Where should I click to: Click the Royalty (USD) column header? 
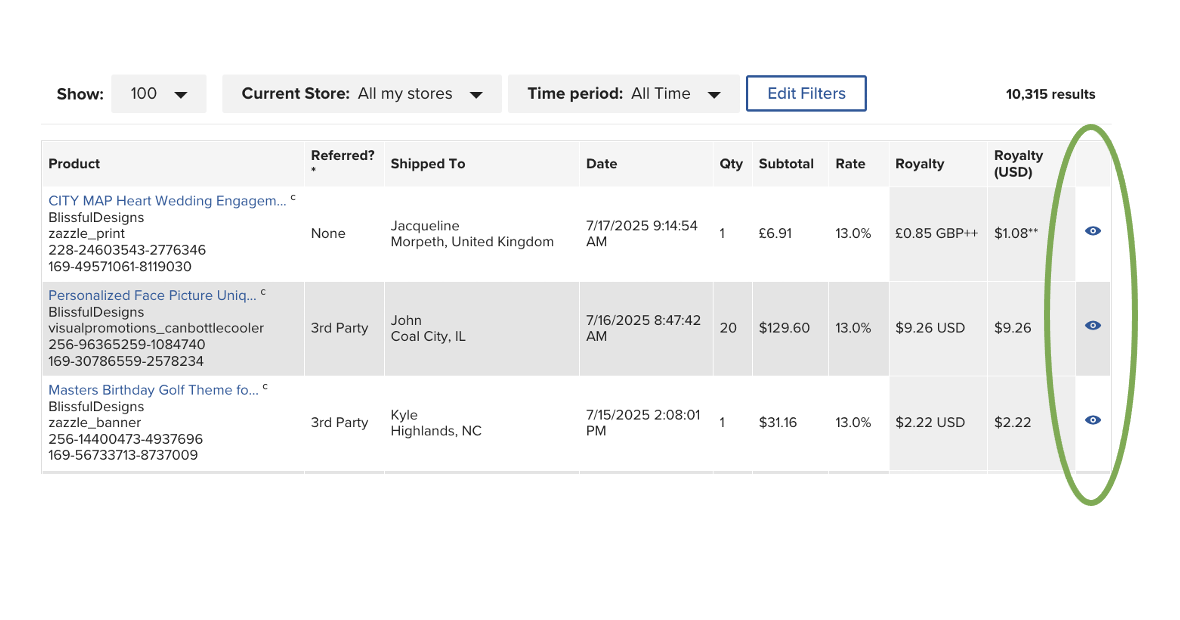coord(1018,164)
